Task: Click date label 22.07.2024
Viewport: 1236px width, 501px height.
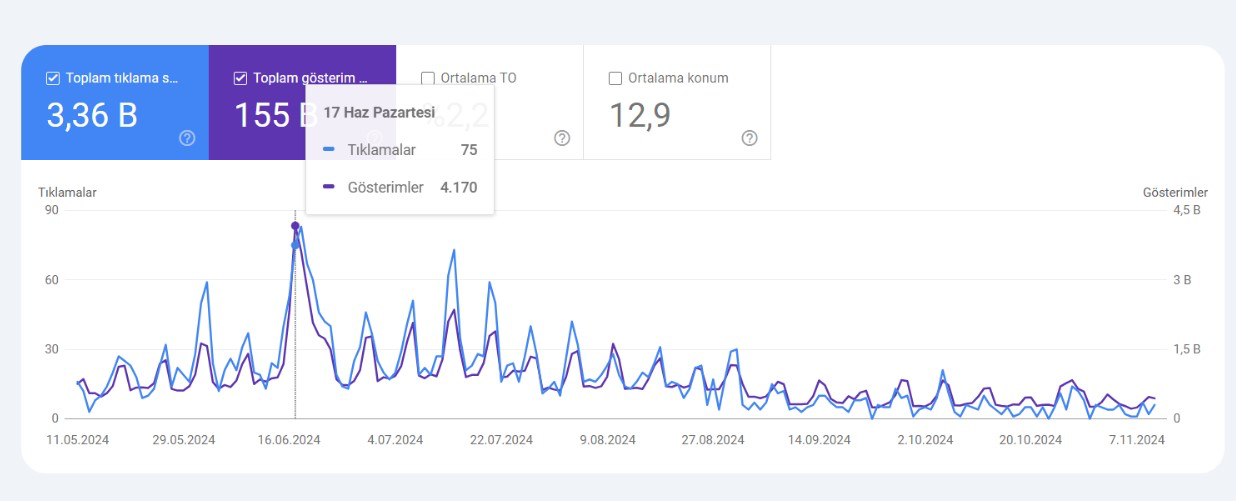Action: pos(500,439)
